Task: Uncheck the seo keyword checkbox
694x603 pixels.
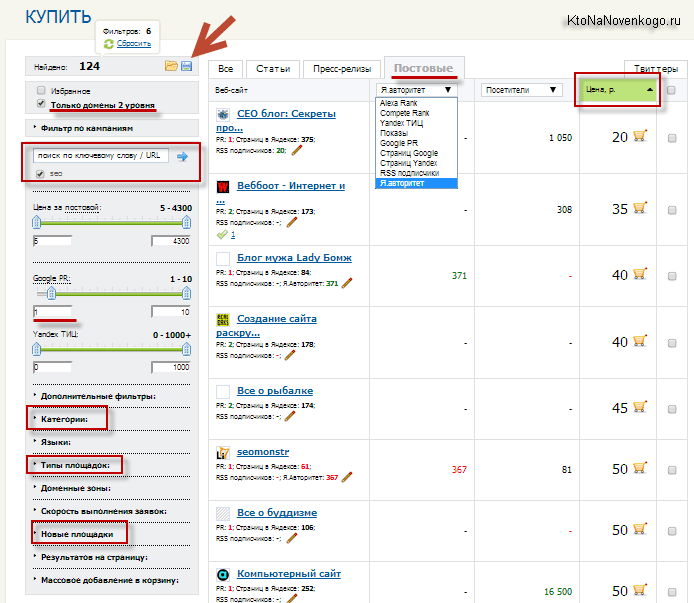Action: coord(40,174)
